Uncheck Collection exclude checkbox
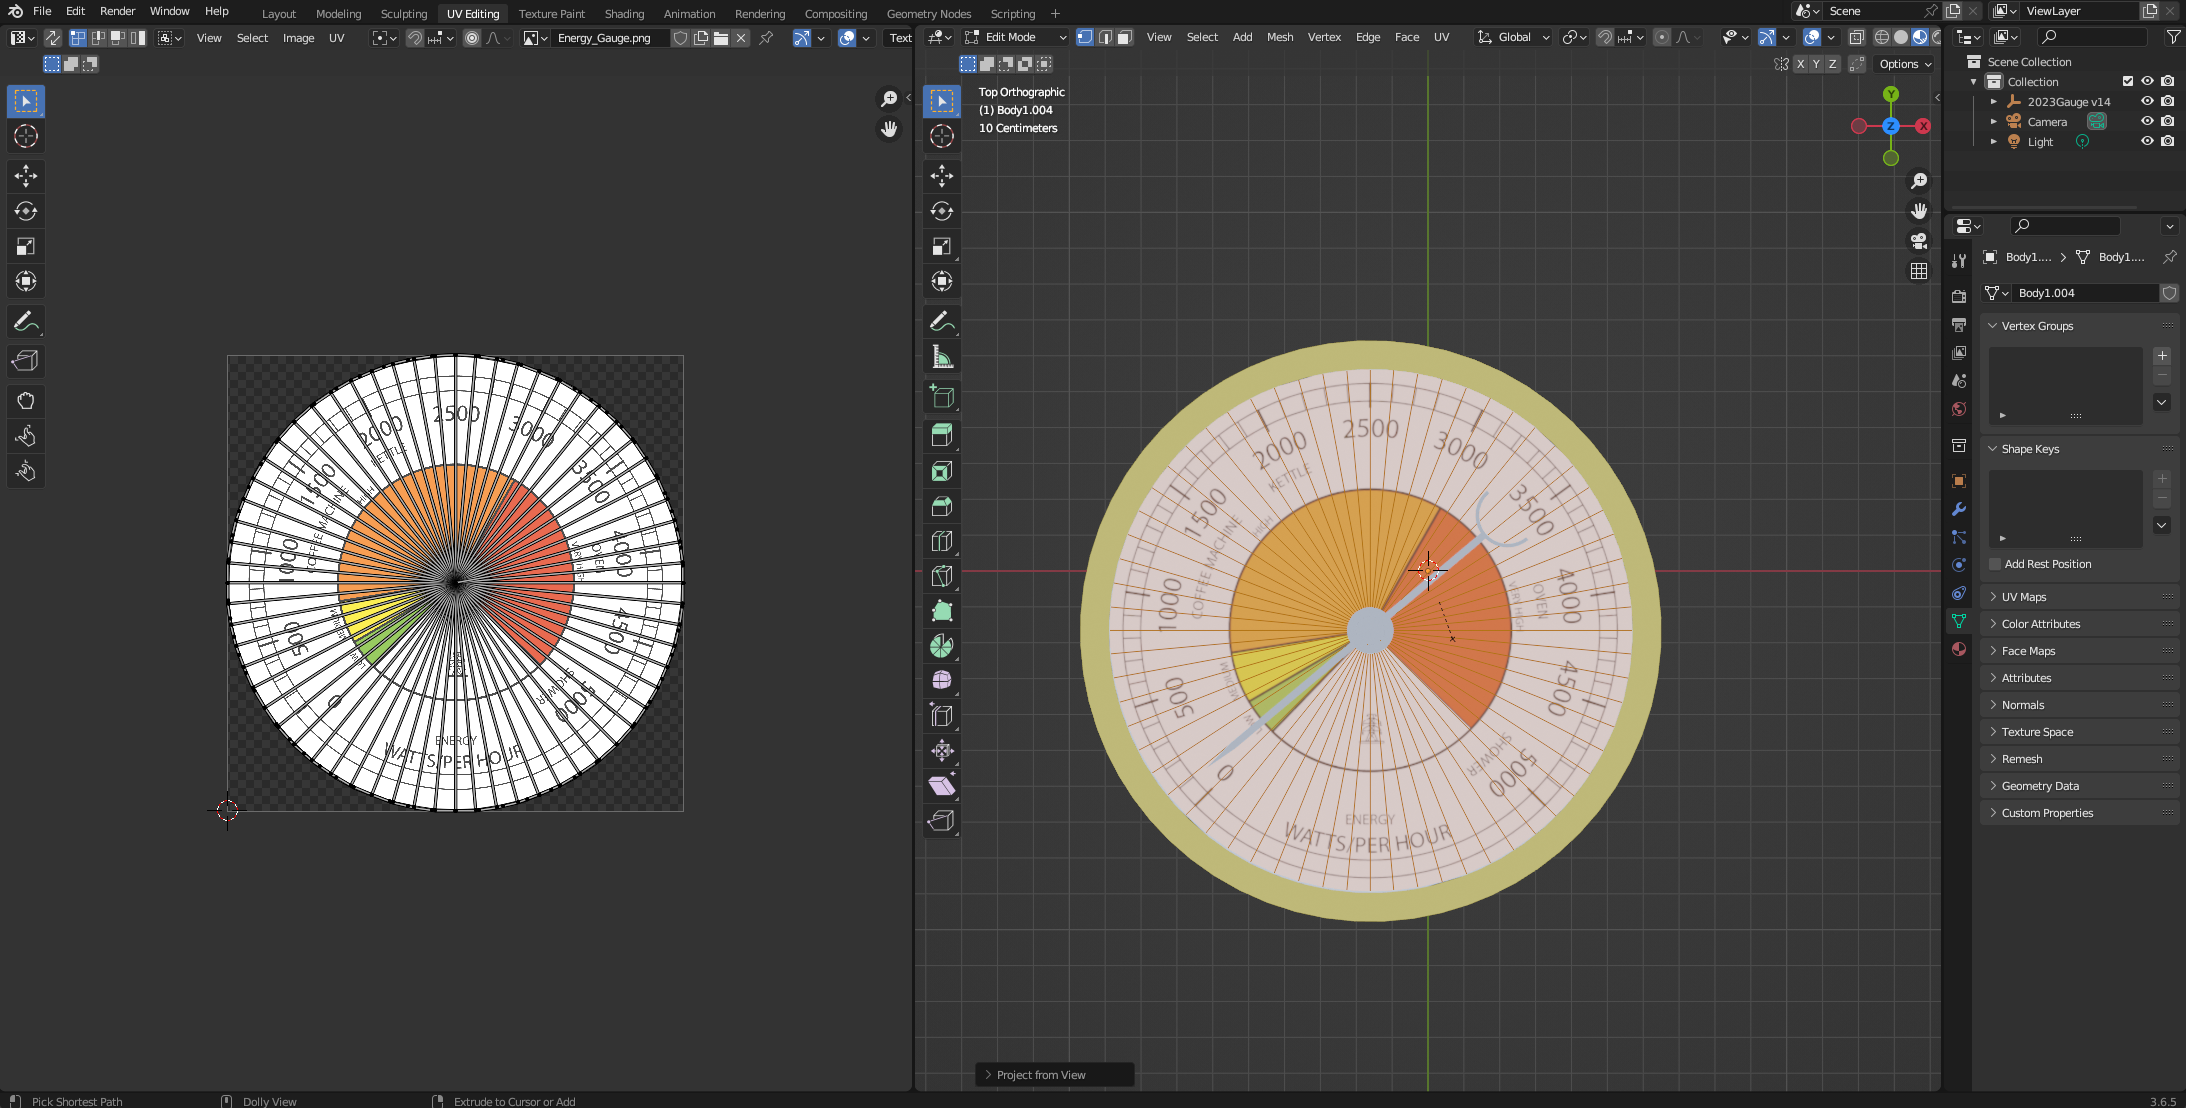2186x1108 pixels. click(x=2128, y=81)
